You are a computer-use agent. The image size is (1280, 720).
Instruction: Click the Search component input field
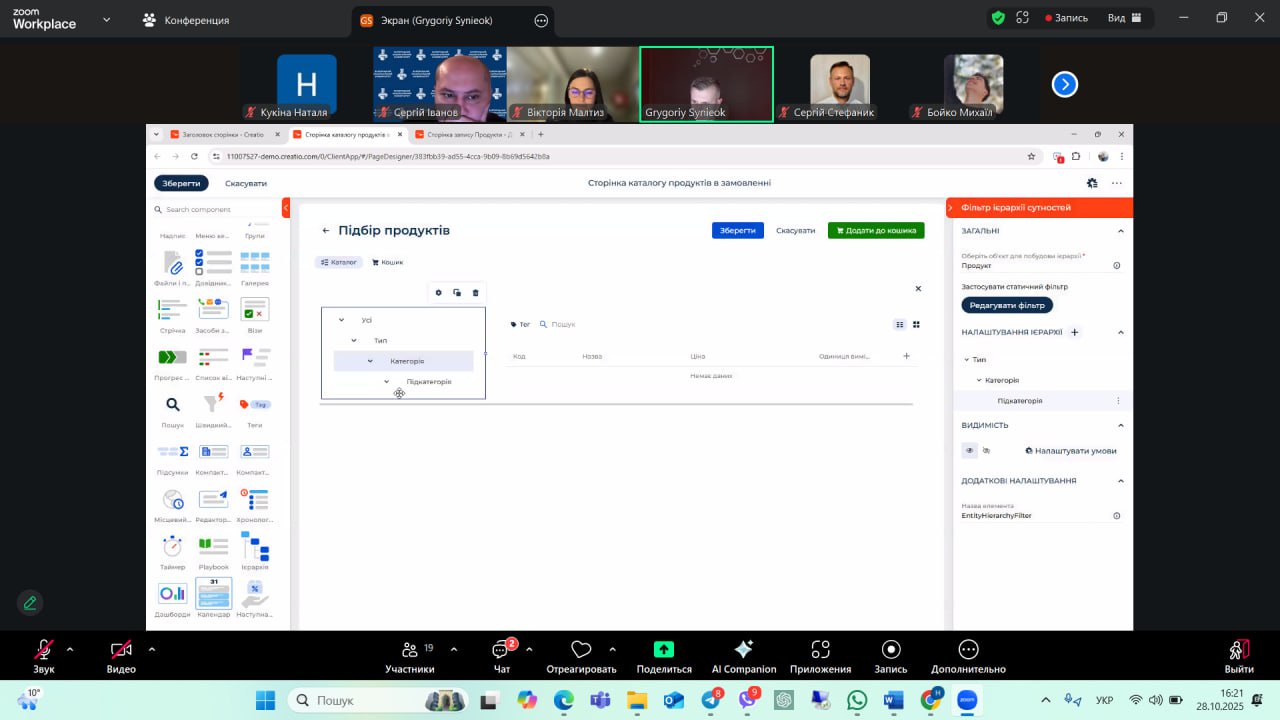coord(216,210)
